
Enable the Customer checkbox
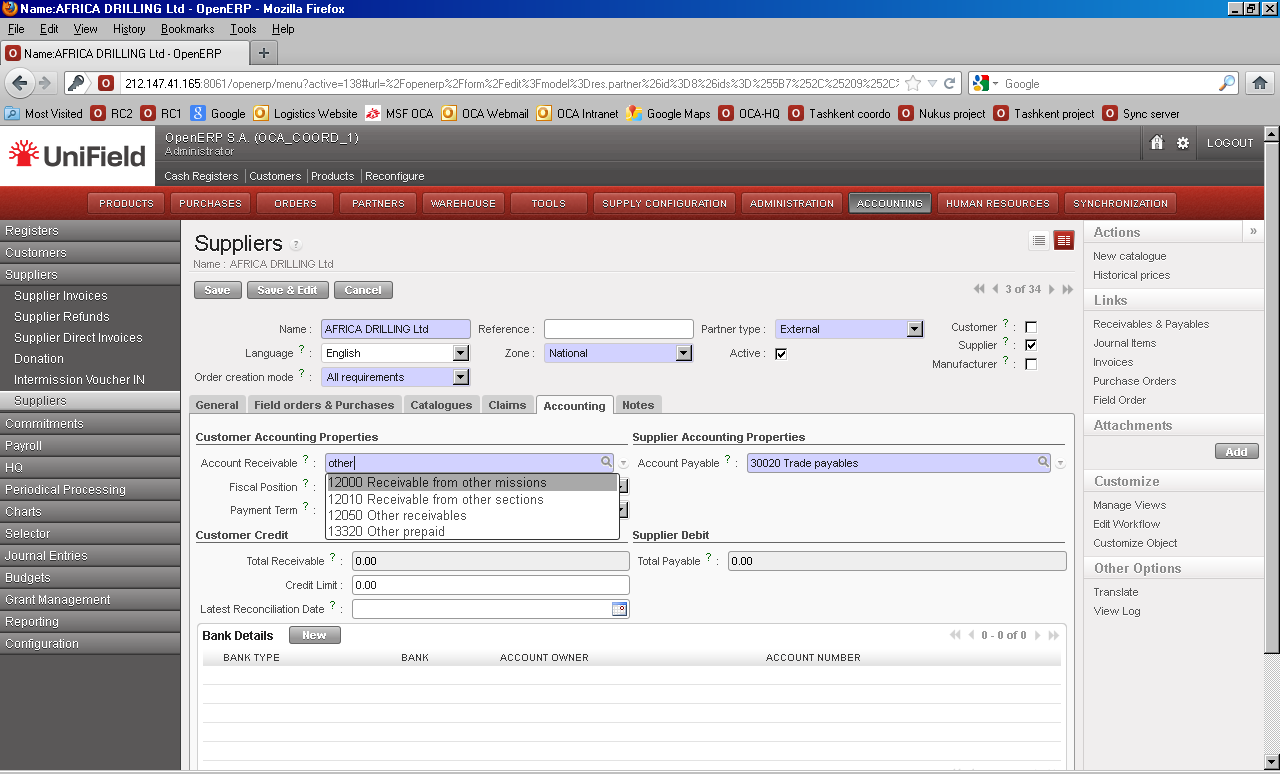(1031, 327)
